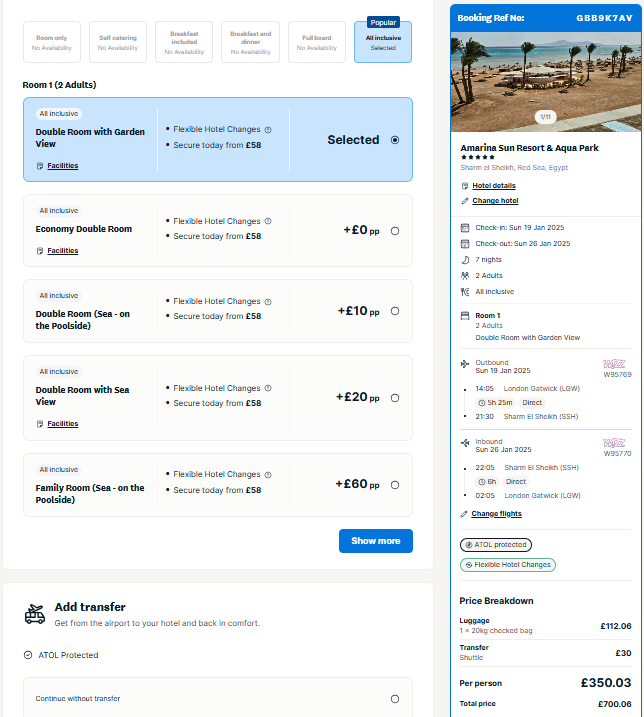Open the info icon in the Family Room row

268,475
